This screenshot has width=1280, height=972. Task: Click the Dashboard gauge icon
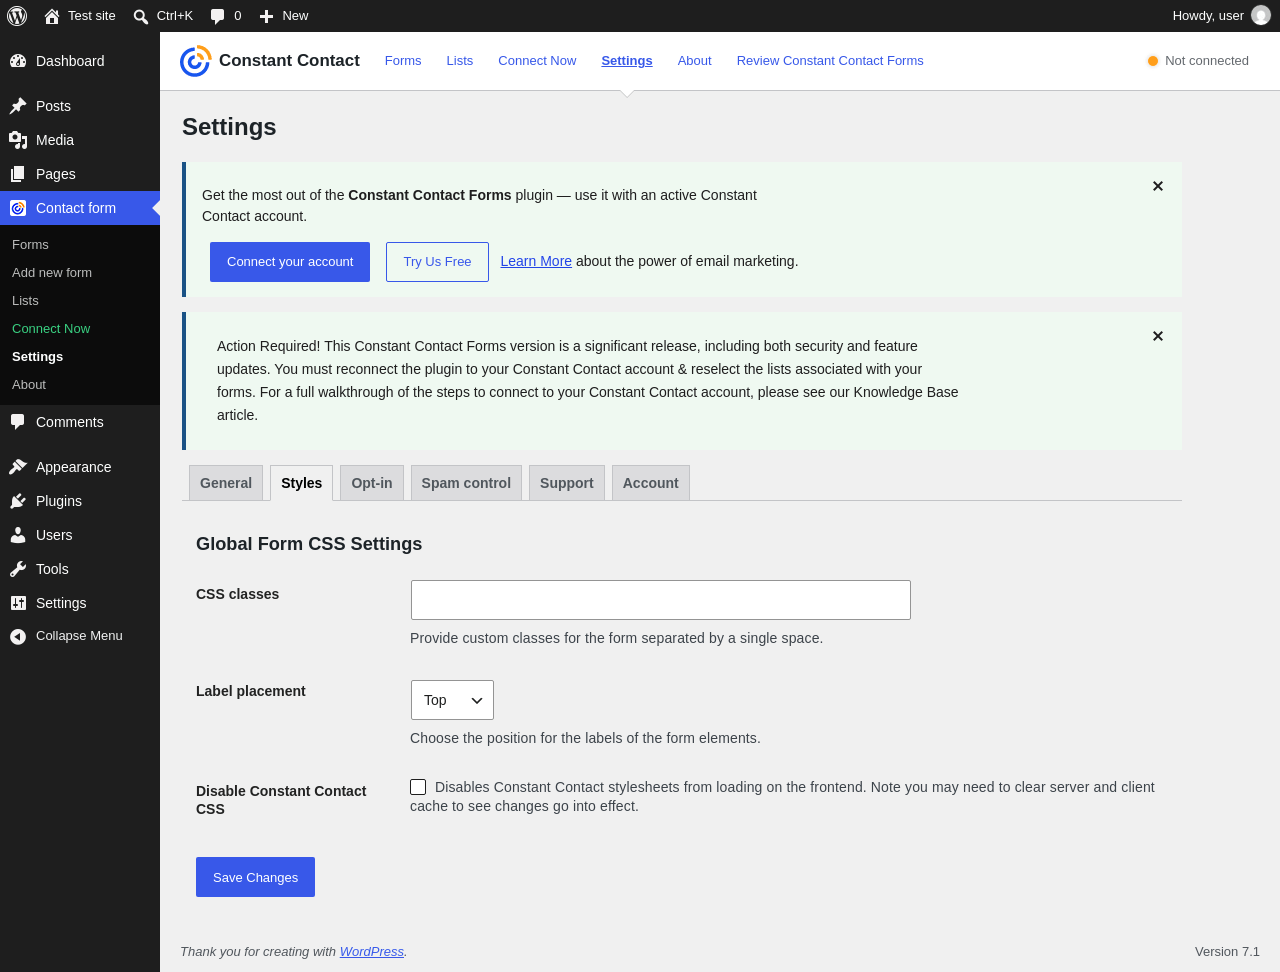[x=18, y=61]
